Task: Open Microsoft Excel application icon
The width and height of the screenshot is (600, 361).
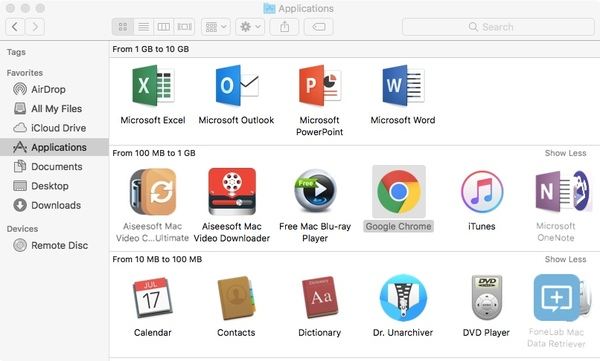Action: point(153,85)
